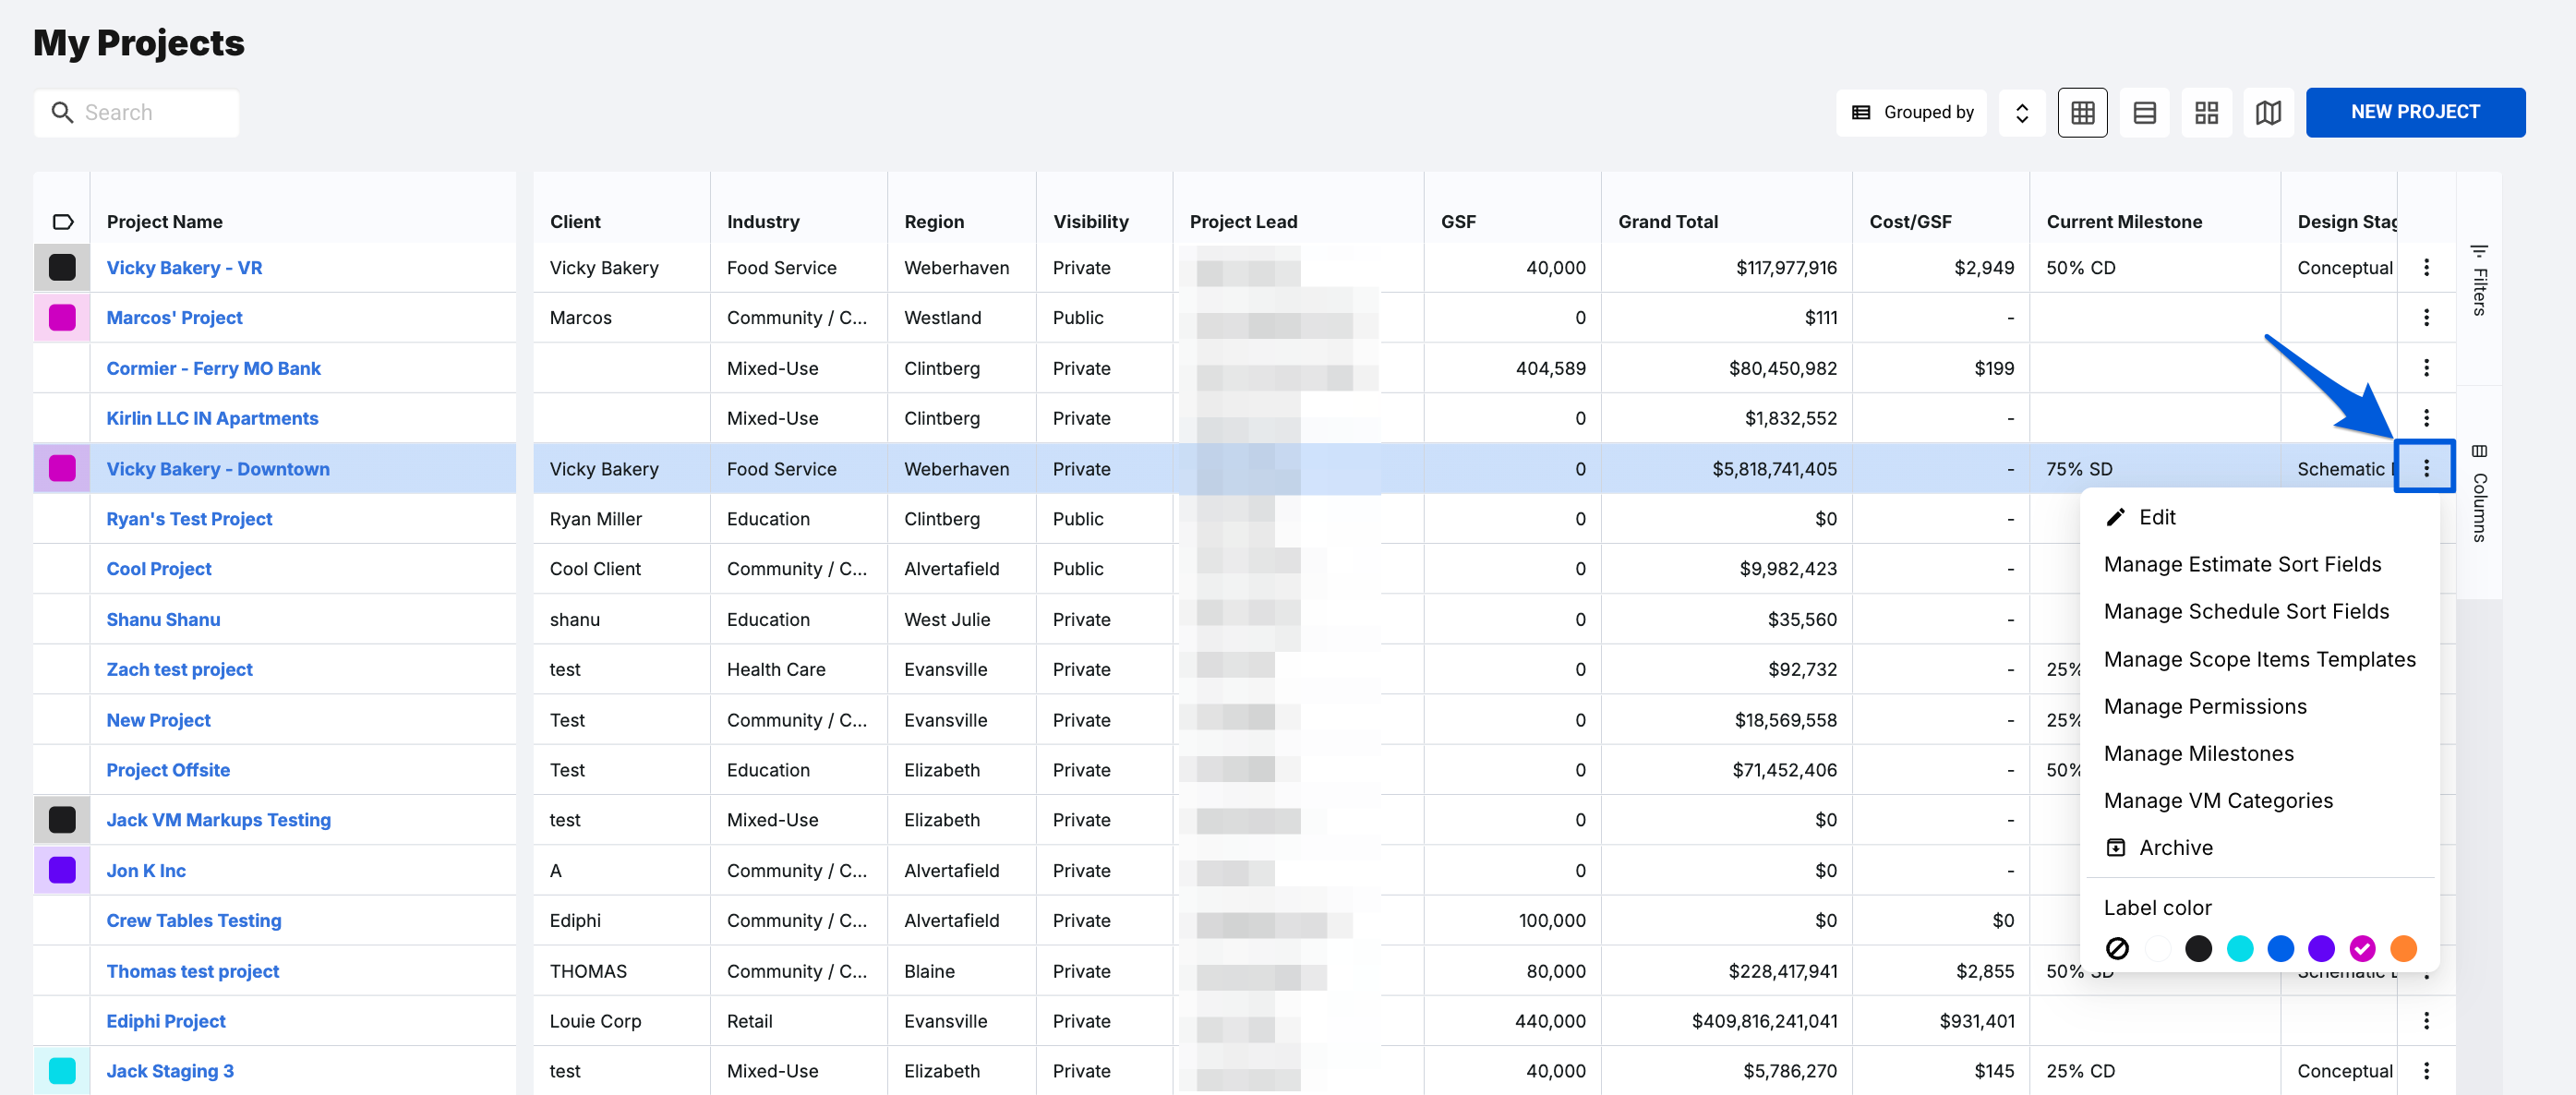Pick the orange label color swatch
This screenshot has height=1095, width=2576.
[x=2402, y=947]
